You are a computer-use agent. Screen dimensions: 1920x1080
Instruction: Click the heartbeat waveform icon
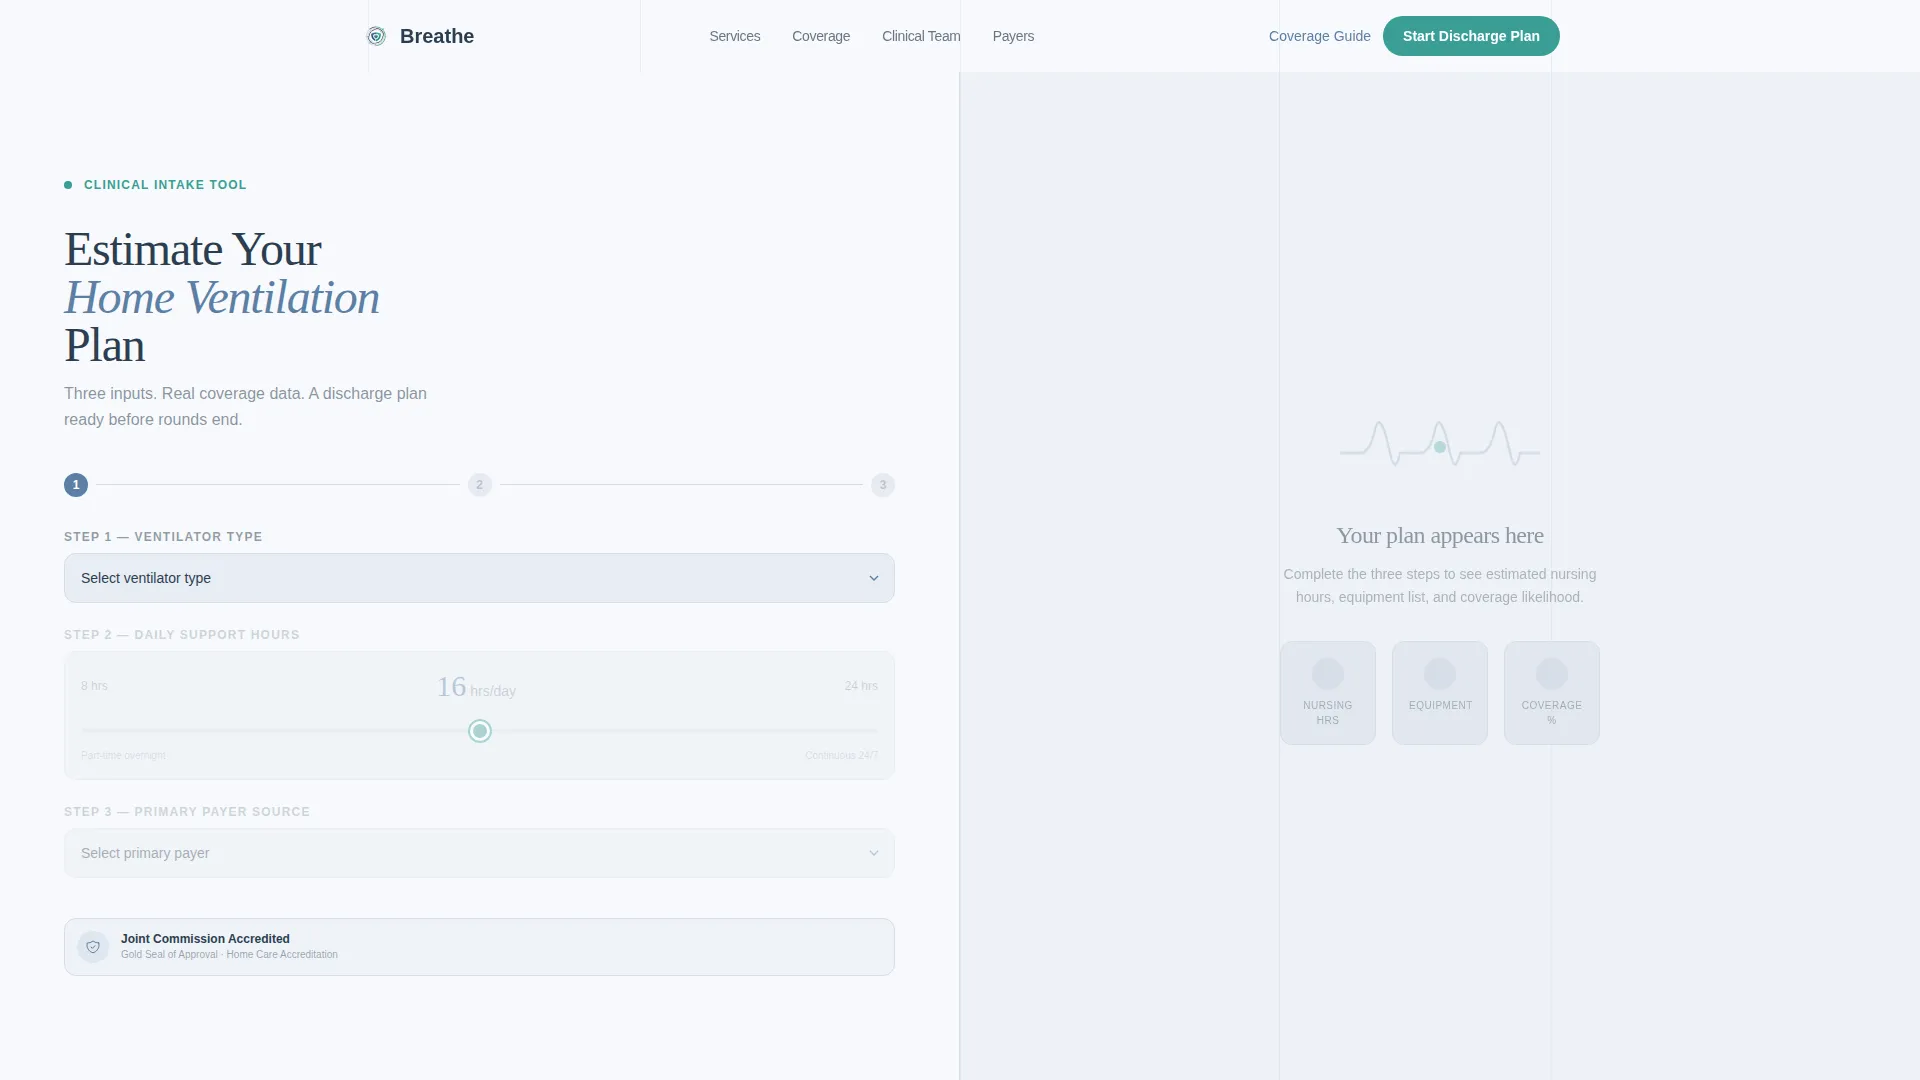pyautogui.click(x=1440, y=444)
